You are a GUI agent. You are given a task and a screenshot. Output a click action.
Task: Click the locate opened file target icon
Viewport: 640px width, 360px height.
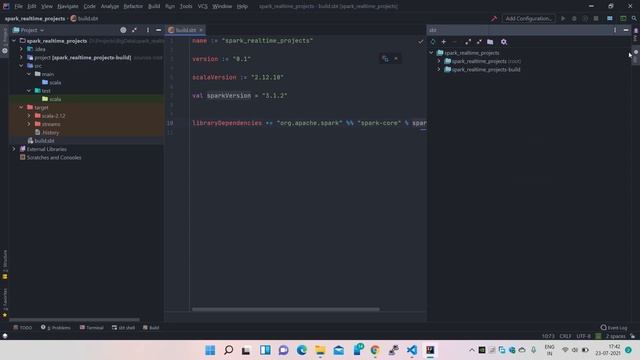pyautogui.click(x=123, y=30)
